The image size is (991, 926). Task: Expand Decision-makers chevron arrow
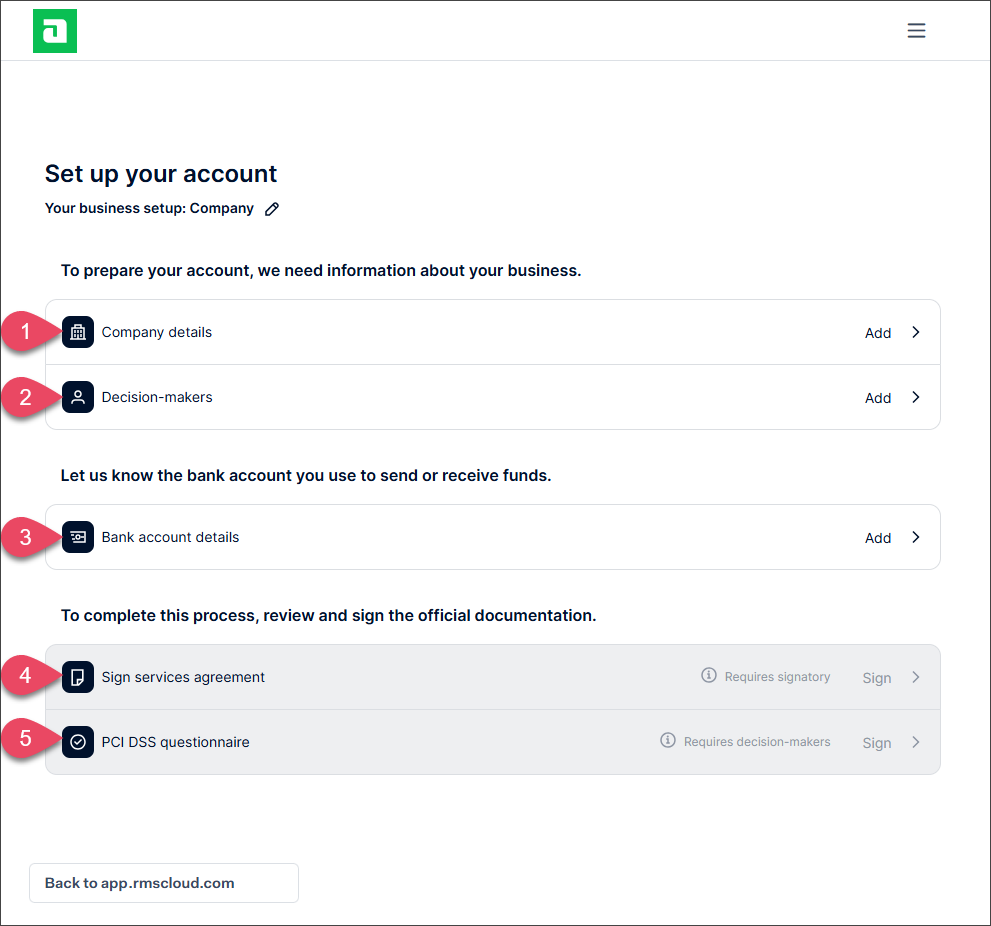tap(916, 397)
